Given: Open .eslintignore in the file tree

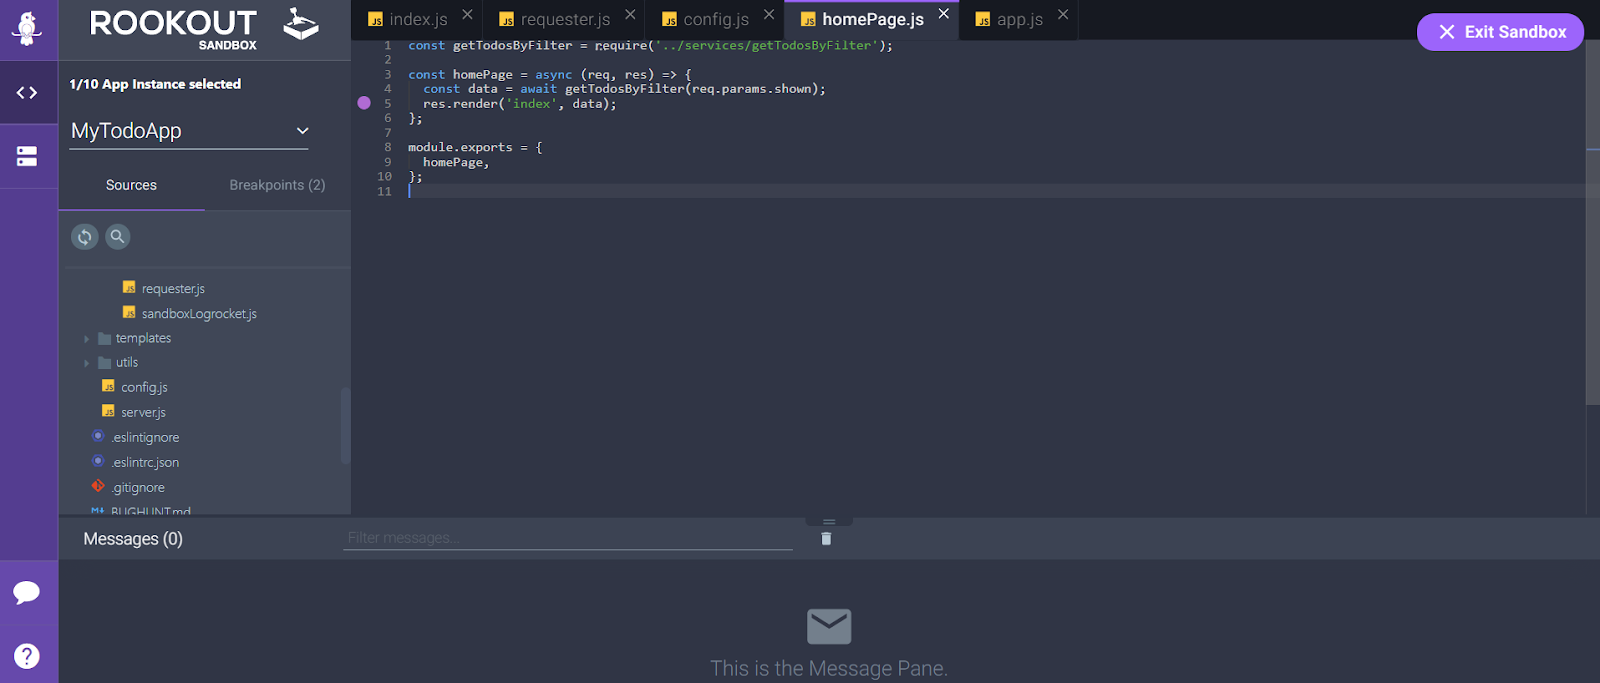Looking at the screenshot, I should coord(145,438).
